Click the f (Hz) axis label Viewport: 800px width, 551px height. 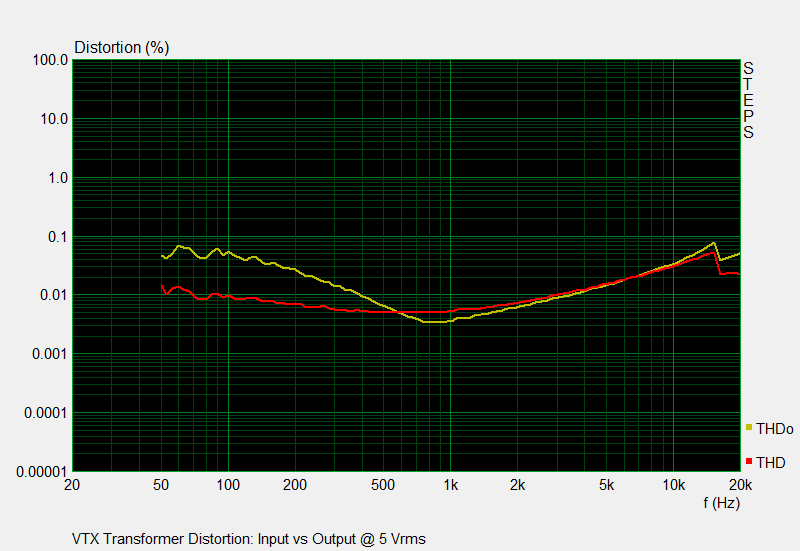coord(721,503)
